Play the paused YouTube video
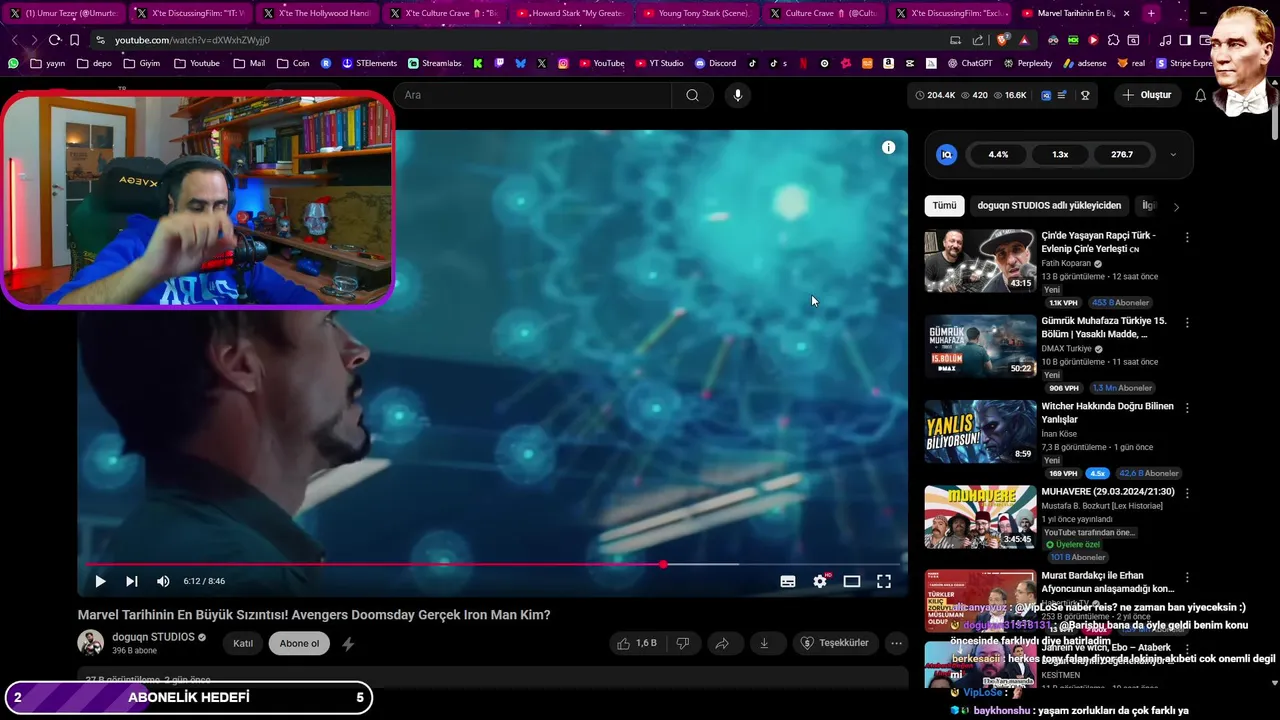This screenshot has height=720, width=1280. [100, 581]
